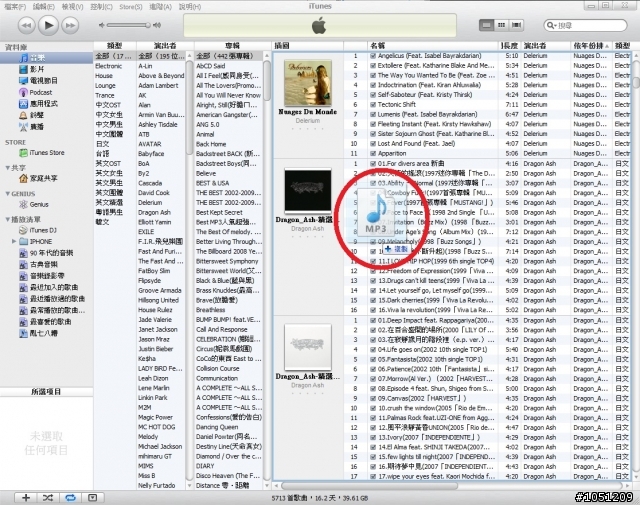Uncheck 16.Viva la revolution checkbox
640x505 pixels.
coord(373,310)
